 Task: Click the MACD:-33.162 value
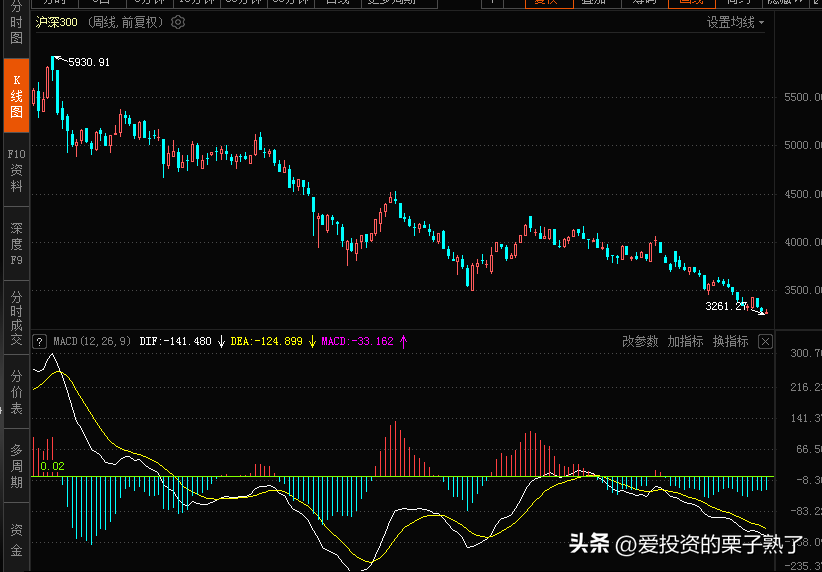358,341
